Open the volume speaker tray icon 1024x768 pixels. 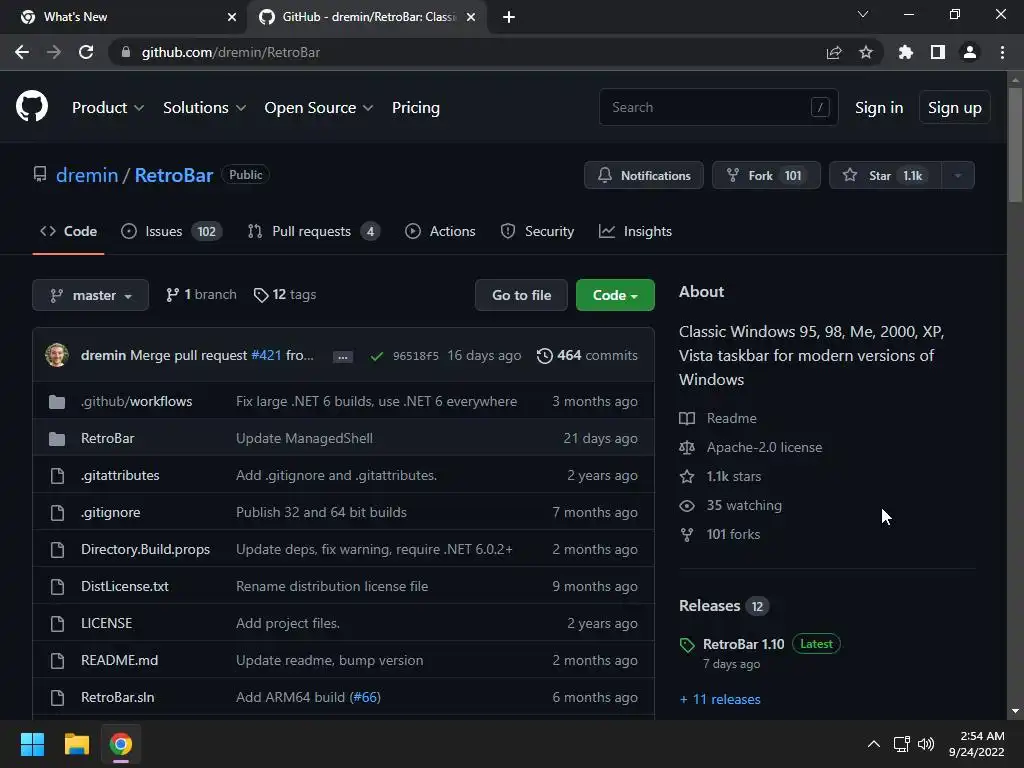point(926,744)
